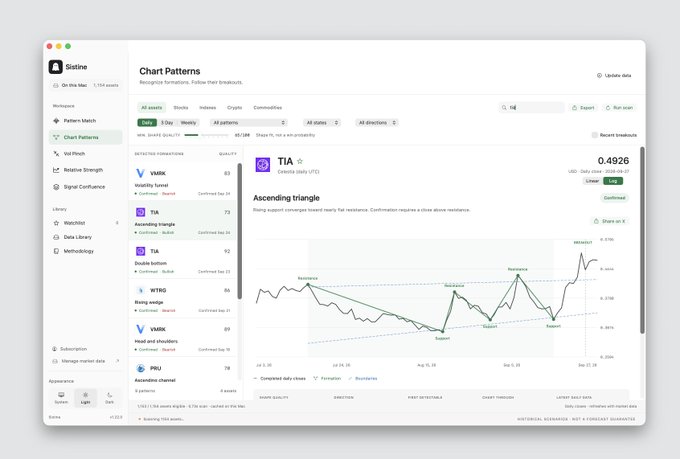Image resolution: width=680 pixels, height=459 pixels.
Task: Switch to the Commodities tab
Action: point(268,108)
